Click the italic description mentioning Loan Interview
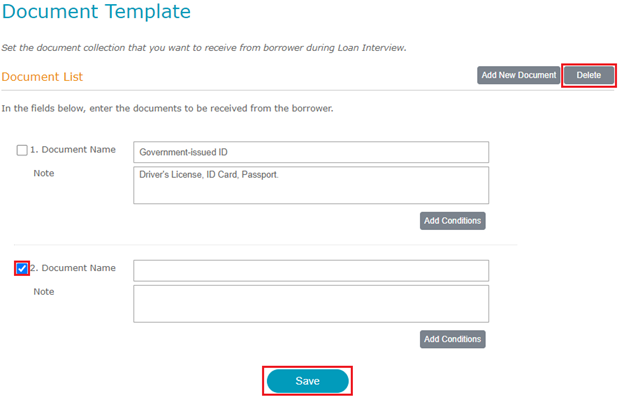Image resolution: width=624 pixels, height=402 pixels. [204, 47]
